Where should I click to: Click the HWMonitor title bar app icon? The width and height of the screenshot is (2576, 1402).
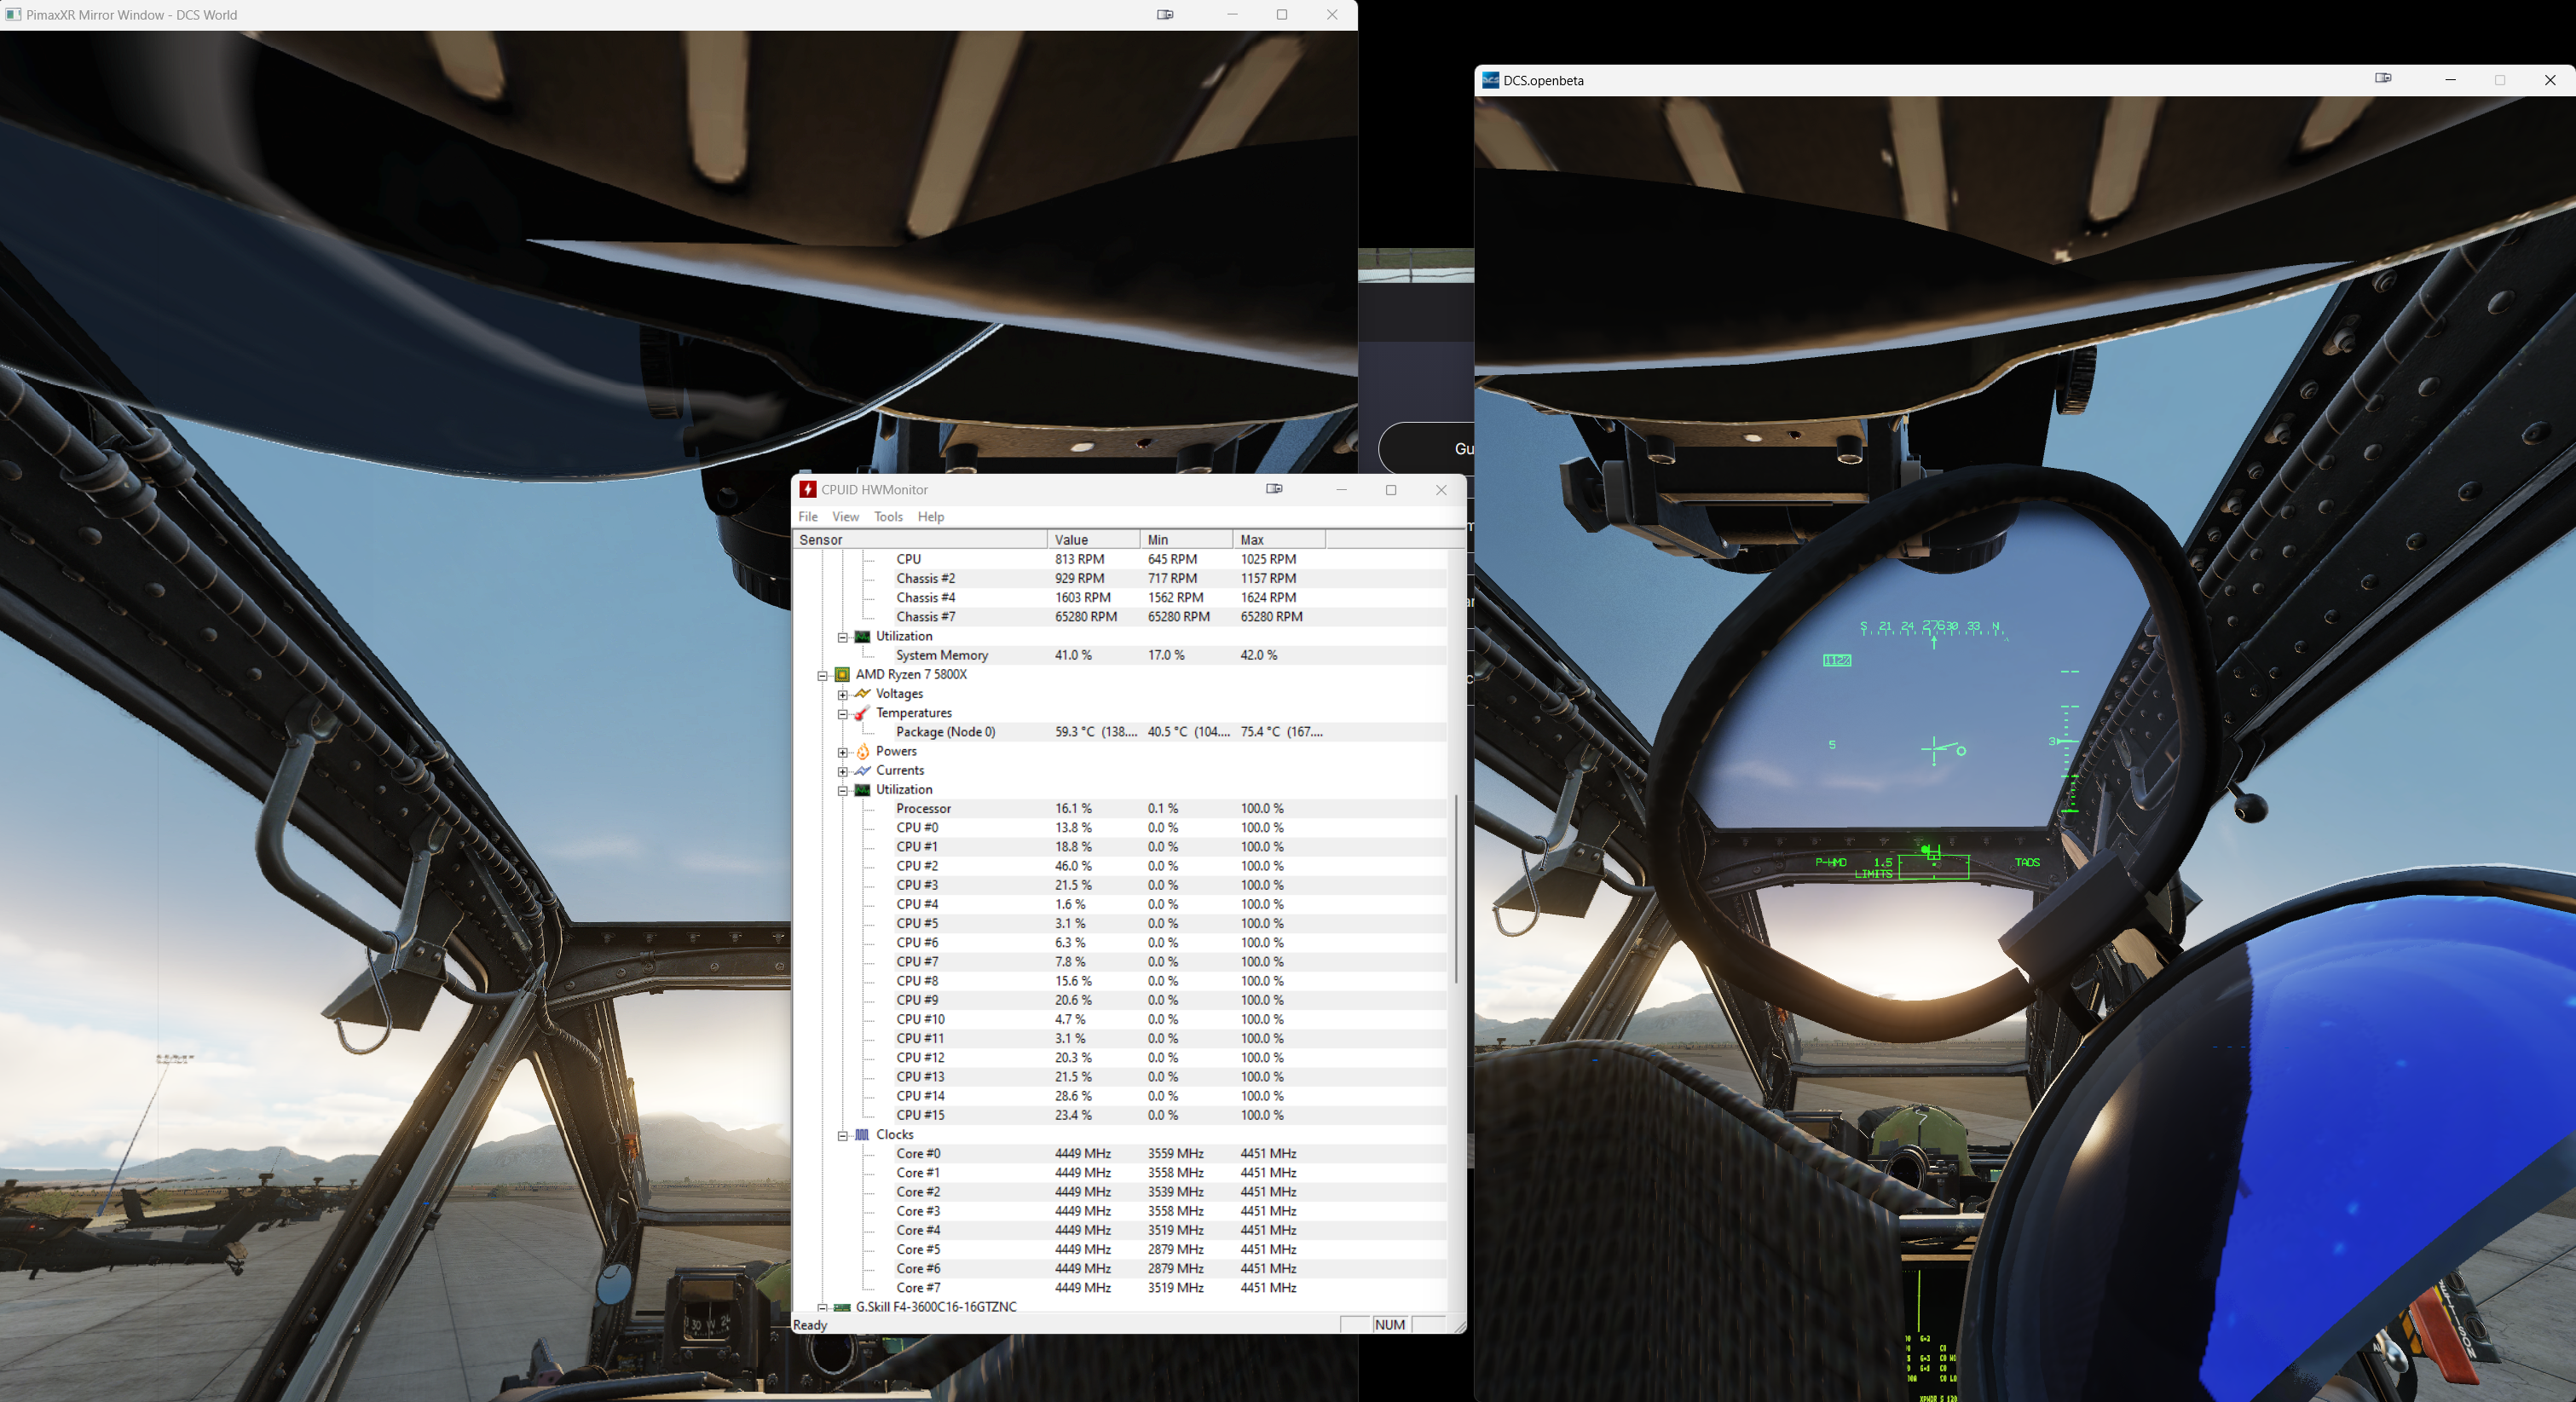pyautogui.click(x=808, y=489)
